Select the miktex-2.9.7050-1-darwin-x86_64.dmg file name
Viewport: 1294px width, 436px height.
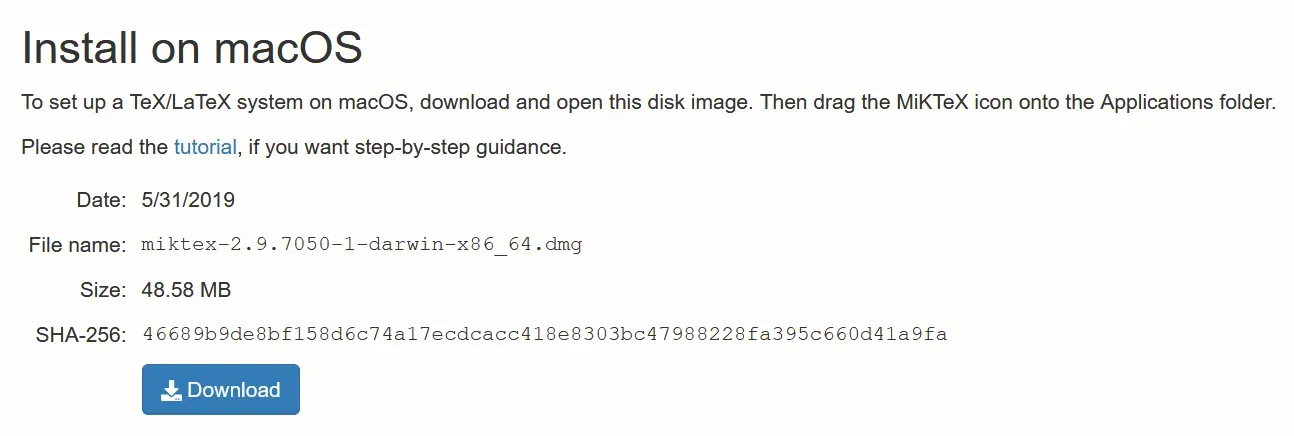[x=362, y=245]
